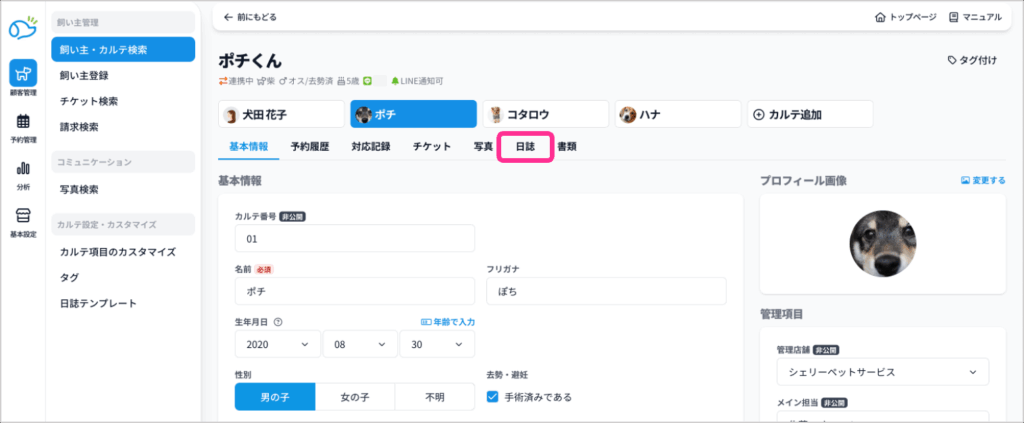Open 予約管理 calendar icon

[23, 127]
